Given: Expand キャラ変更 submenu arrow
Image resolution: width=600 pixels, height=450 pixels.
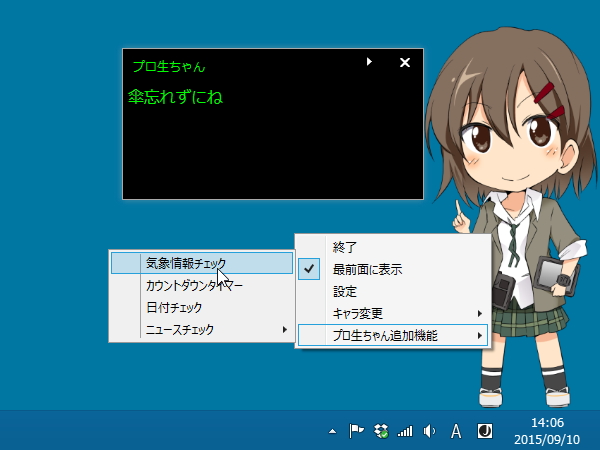Looking at the screenshot, I should point(479,314).
